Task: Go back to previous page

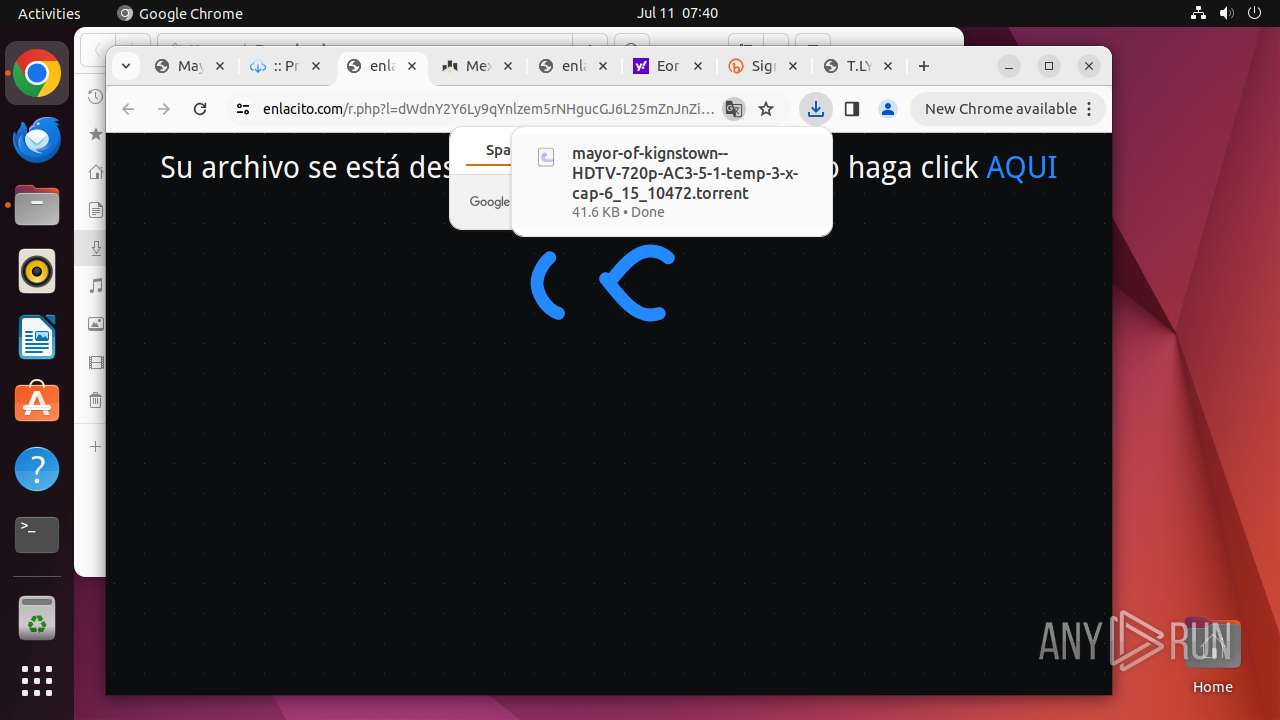Action: click(x=127, y=109)
